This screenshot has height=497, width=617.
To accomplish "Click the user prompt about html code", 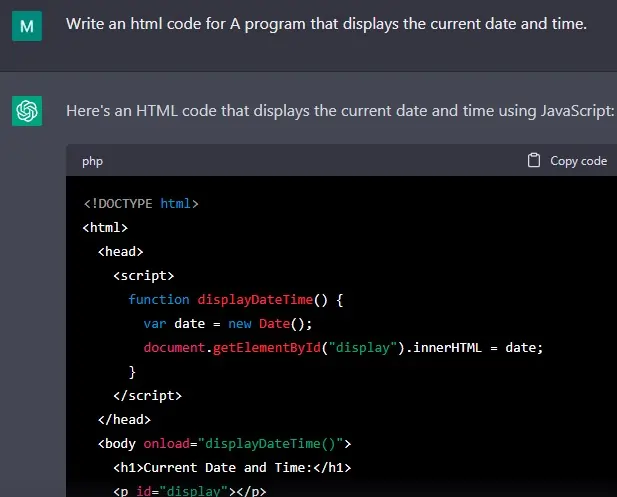I will [x=326, y=24].
